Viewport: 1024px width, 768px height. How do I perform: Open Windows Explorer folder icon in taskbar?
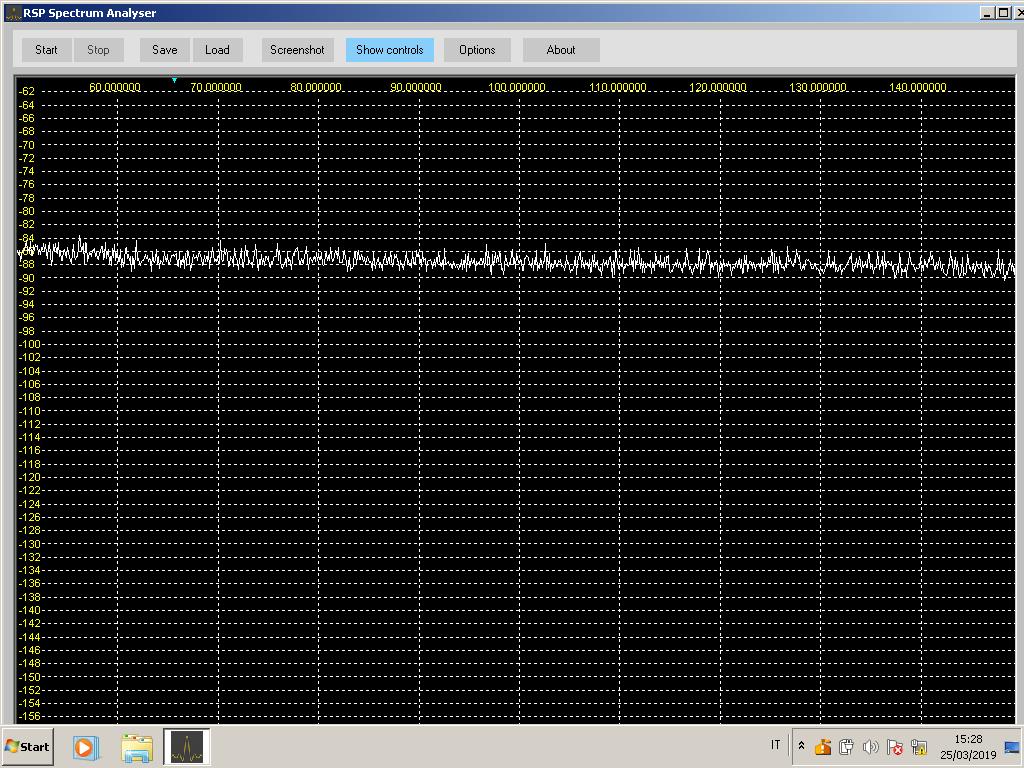pyautogui.click(x=137, y=747)
